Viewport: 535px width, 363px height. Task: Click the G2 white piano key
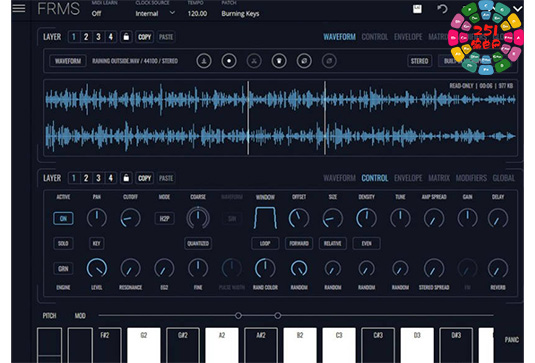(x=144, y=345)
